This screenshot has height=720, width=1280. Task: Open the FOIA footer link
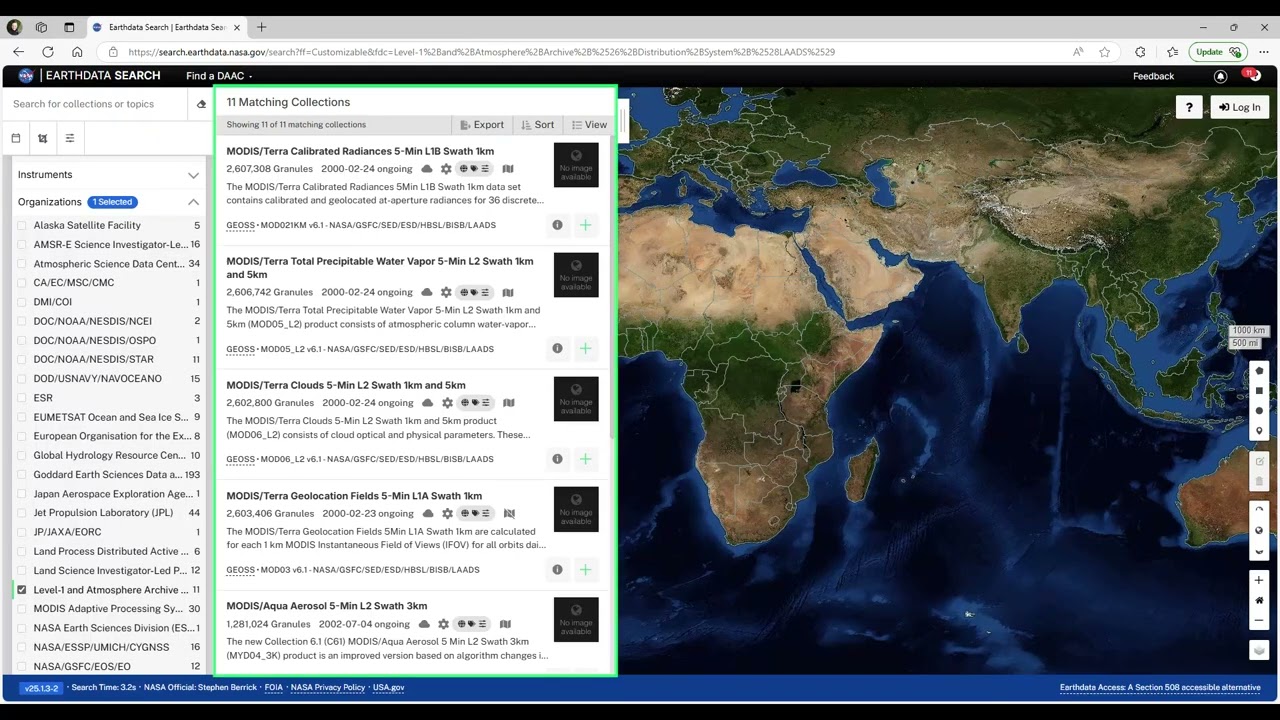[x=273, y=688]
